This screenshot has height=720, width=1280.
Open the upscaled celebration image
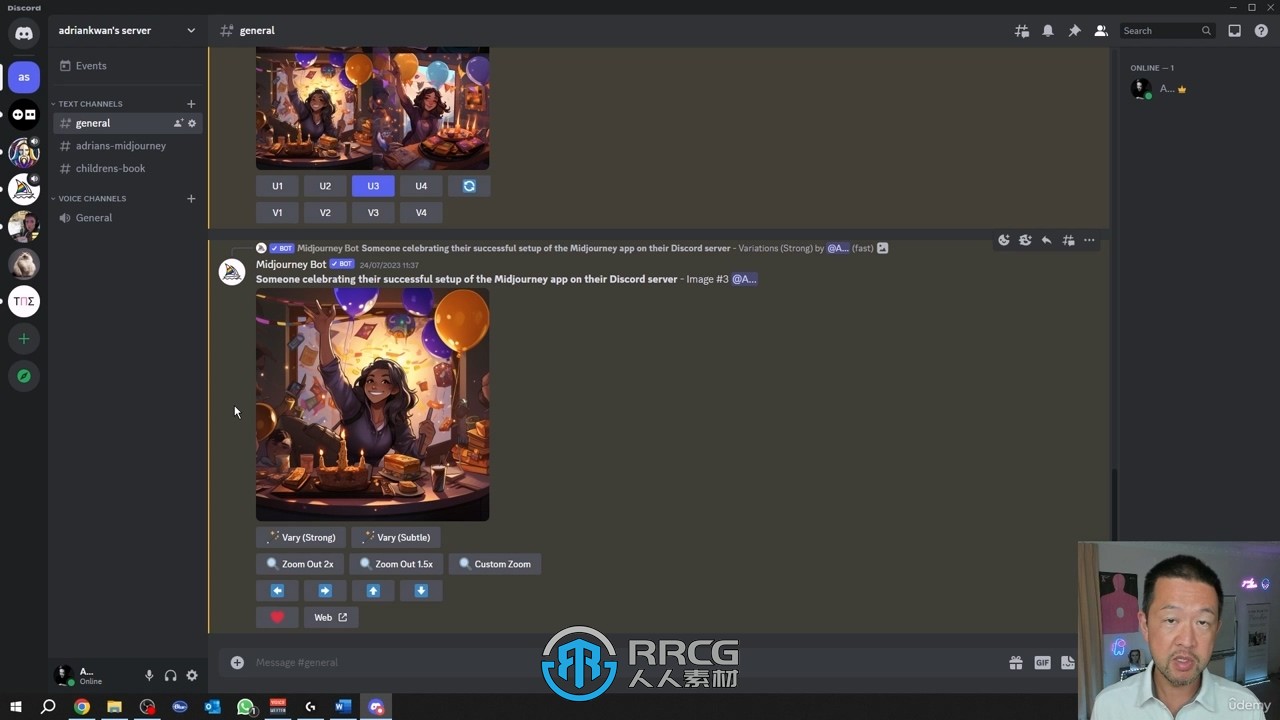pos(372,404)
